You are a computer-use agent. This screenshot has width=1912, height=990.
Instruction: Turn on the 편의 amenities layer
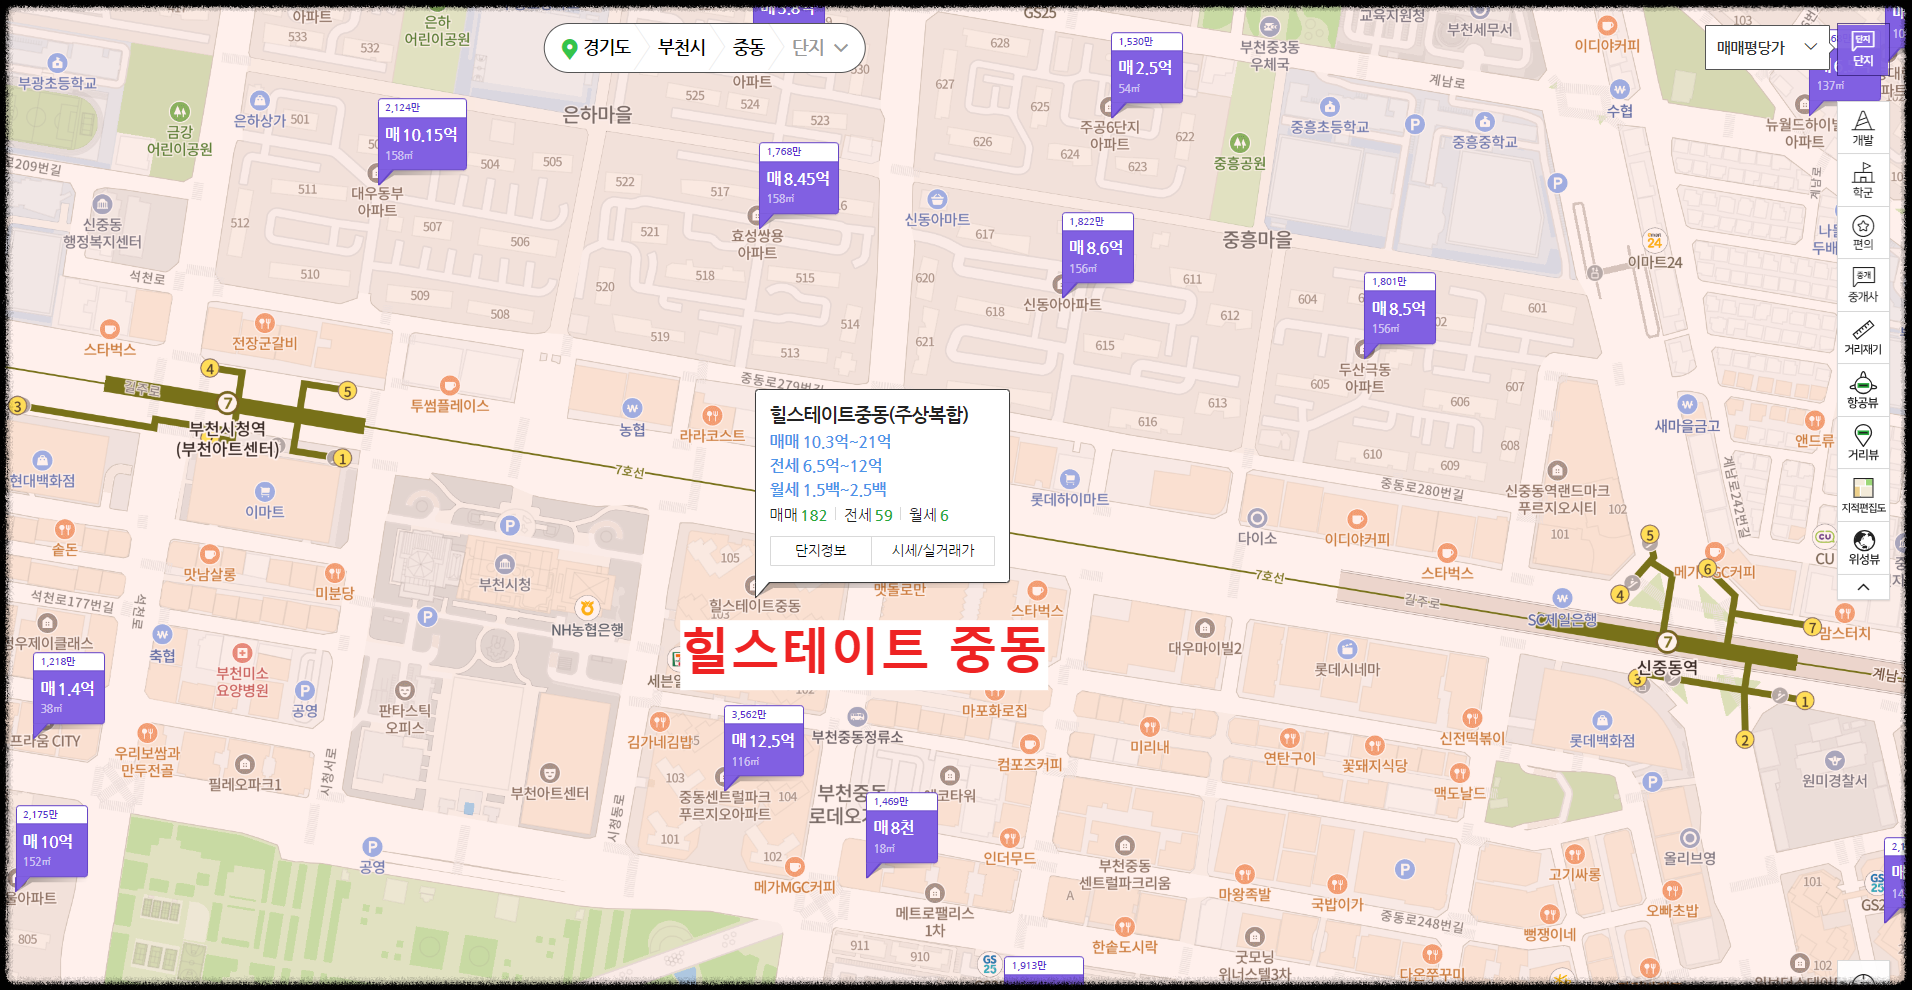1863,232
